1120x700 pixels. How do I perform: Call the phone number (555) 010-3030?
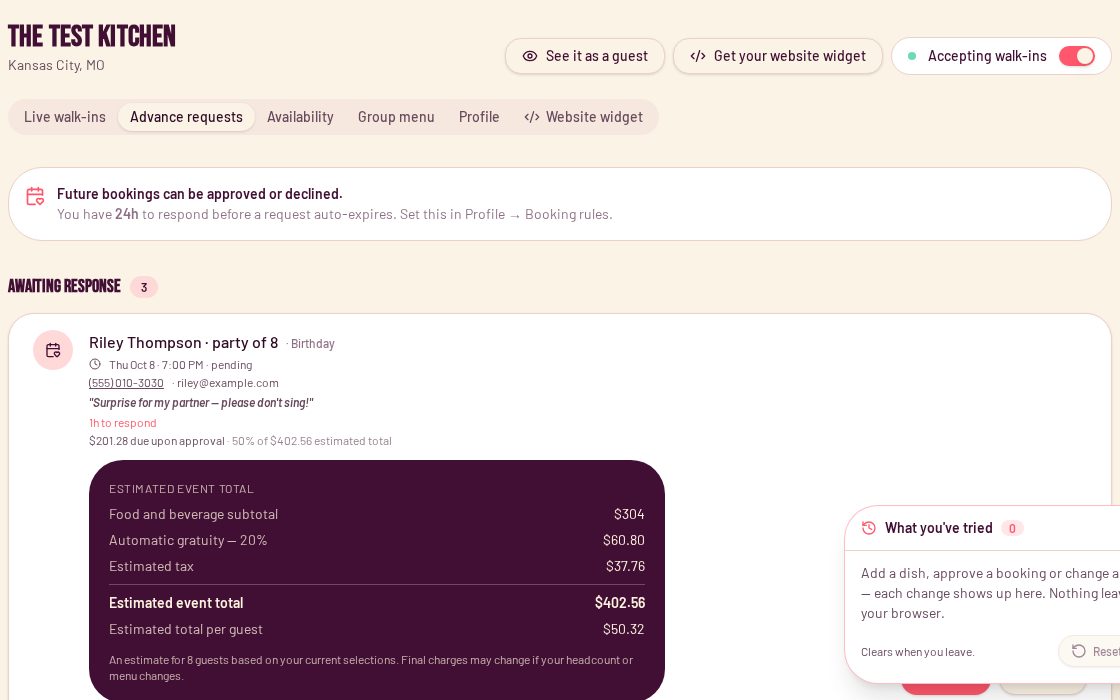point(126,383)
